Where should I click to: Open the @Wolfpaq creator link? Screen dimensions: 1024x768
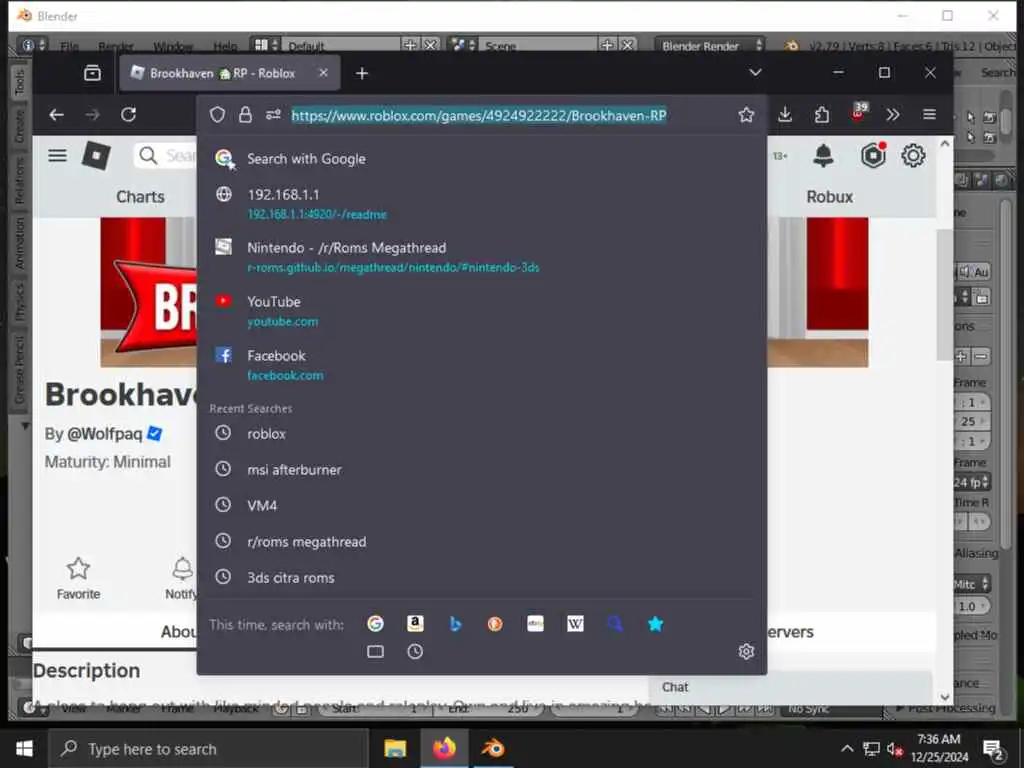104,434
